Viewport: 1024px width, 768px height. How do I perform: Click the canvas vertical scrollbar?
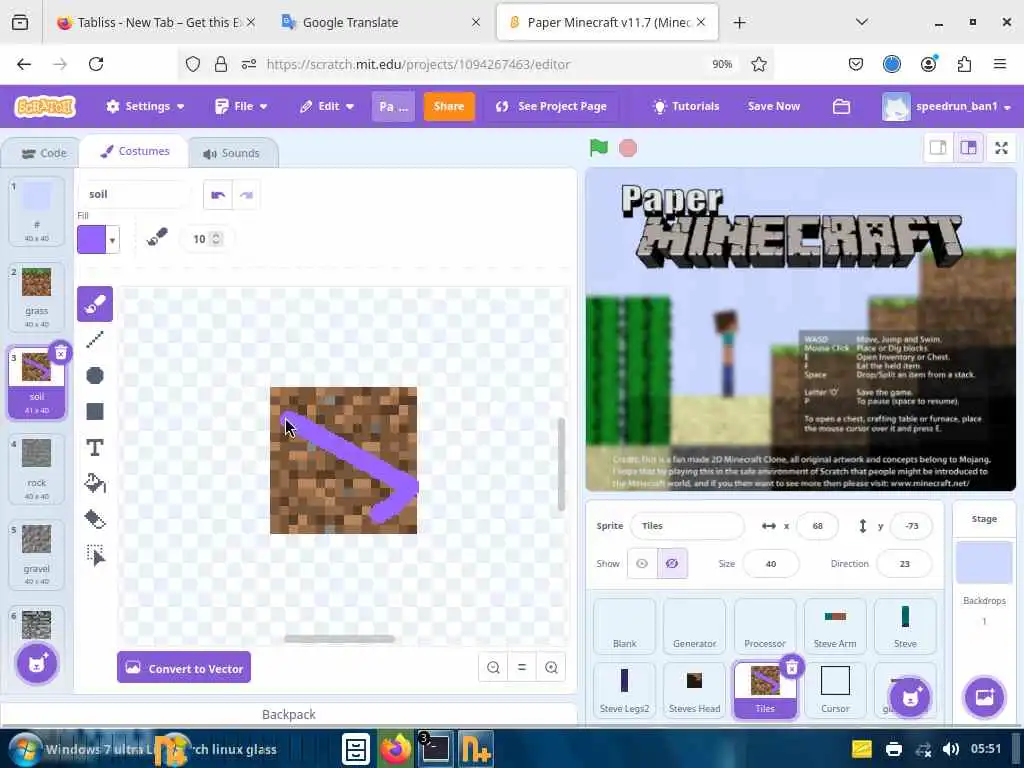tap(561, 464)
